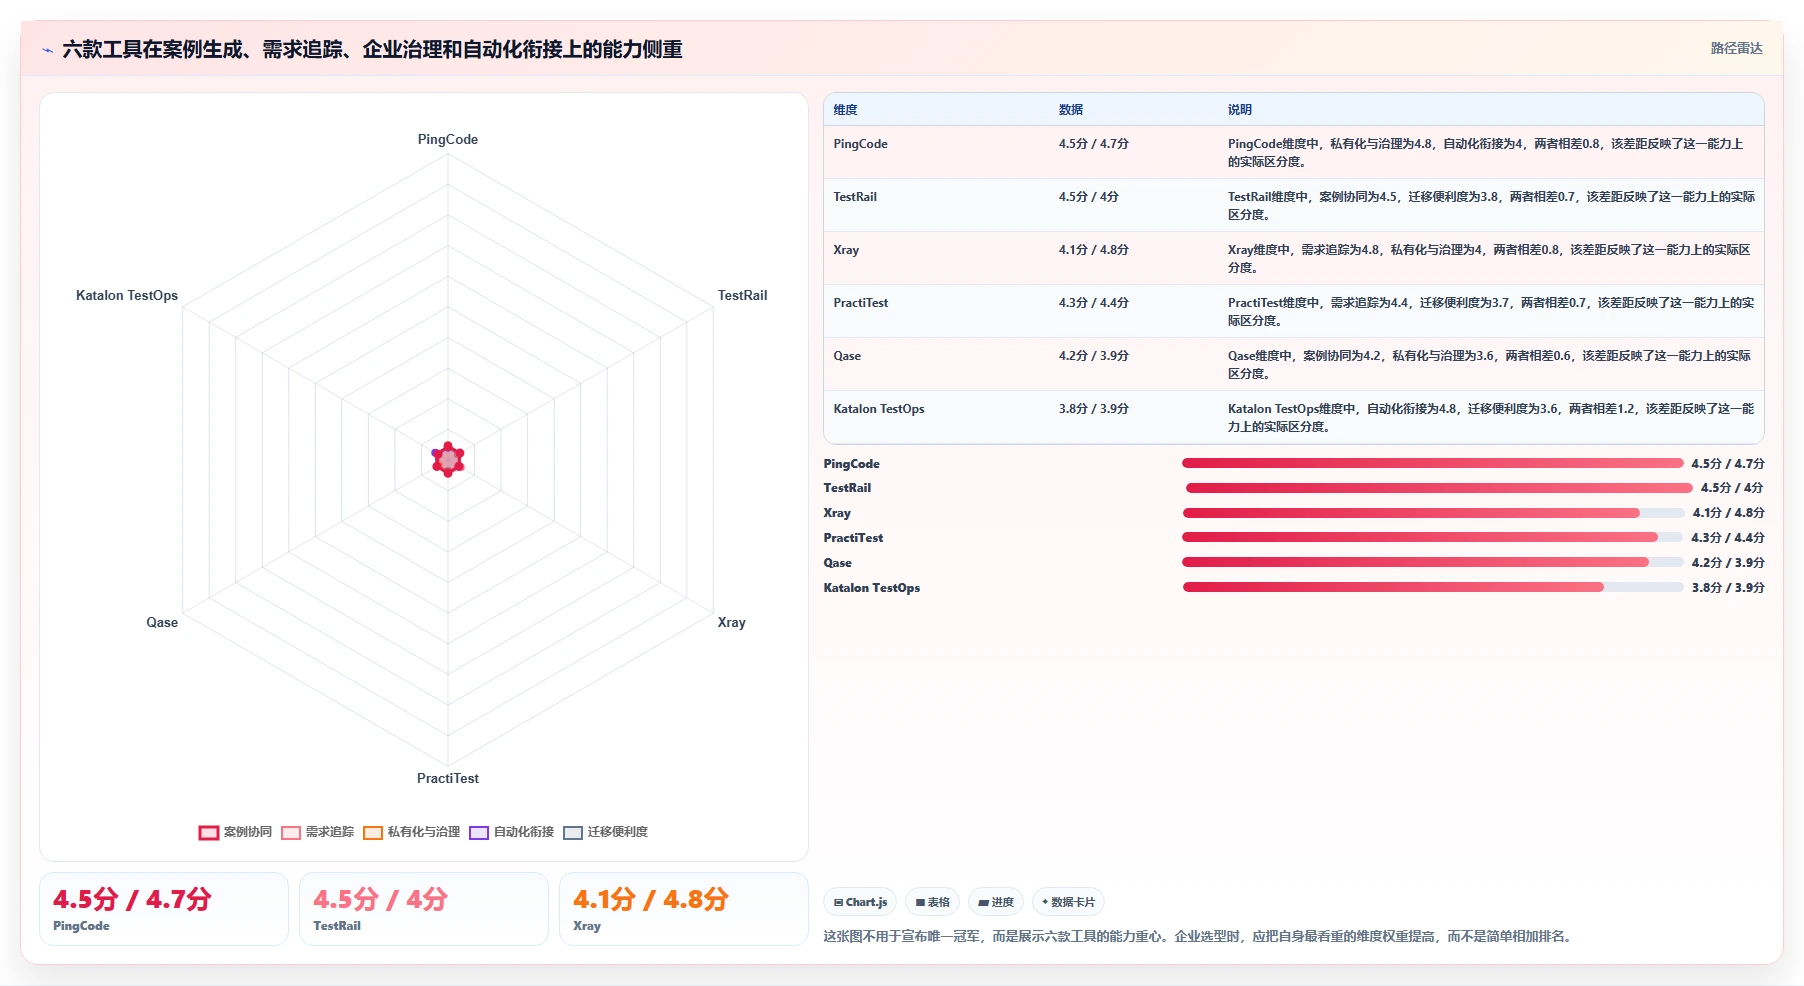Click the PractiTest progress bar
The height and width of the screenshot is (986, 1804).
(1432, 538)
